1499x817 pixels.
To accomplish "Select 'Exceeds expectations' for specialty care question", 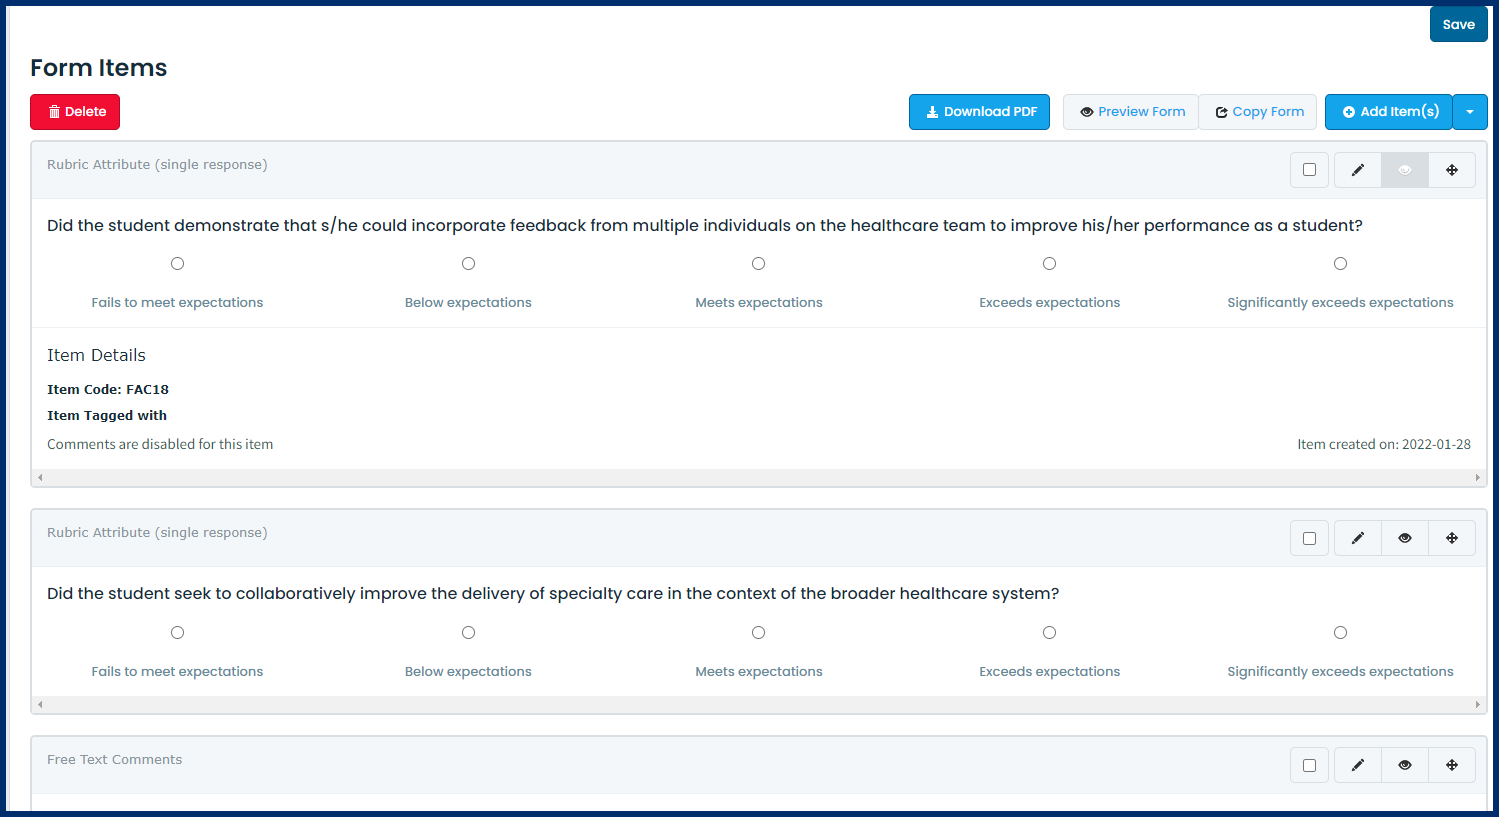I will [x=1049, y=632].
